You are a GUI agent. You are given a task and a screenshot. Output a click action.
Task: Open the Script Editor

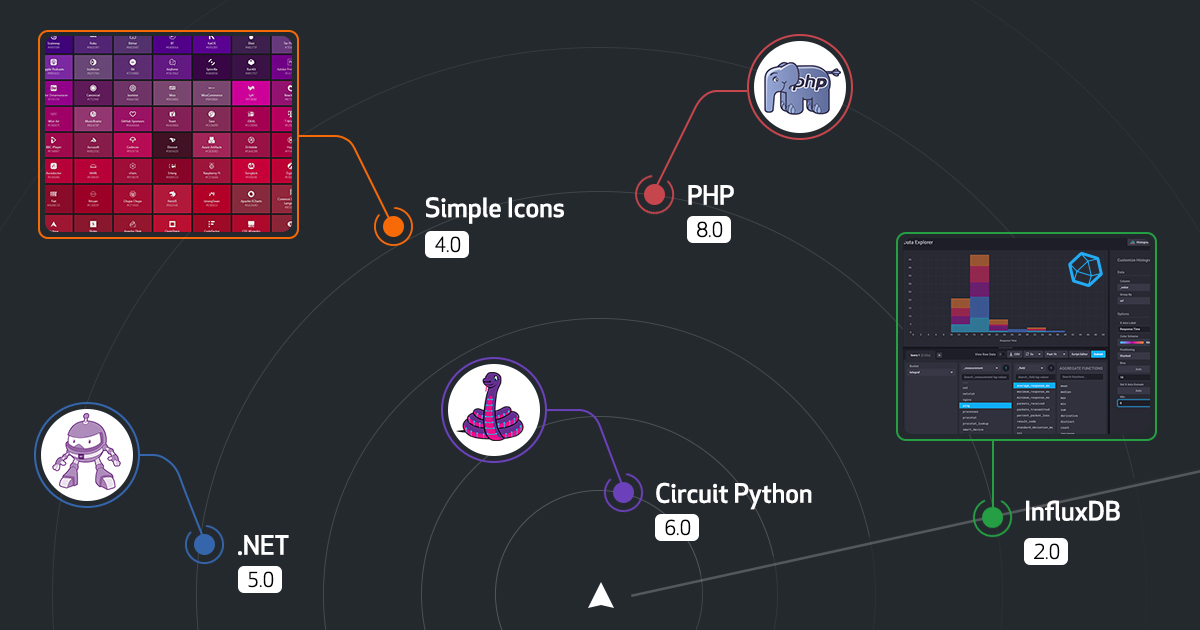[1078, 354]
